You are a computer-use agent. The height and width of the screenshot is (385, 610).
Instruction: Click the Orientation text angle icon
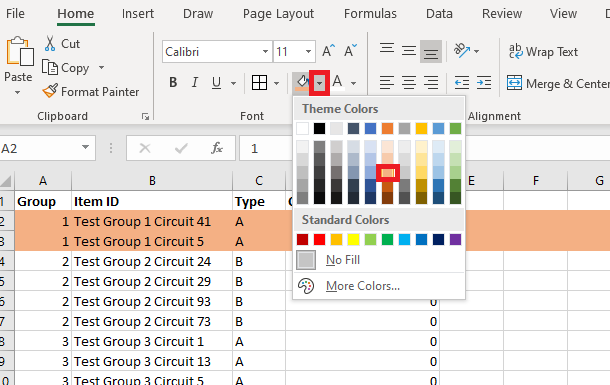pyautogui.click(x=462, y=51)
